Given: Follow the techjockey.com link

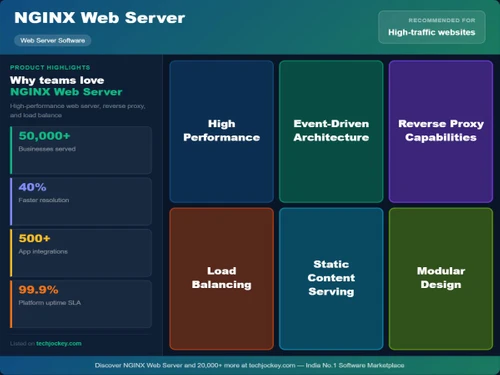Looking at the screenshot, I should point(59,343).
